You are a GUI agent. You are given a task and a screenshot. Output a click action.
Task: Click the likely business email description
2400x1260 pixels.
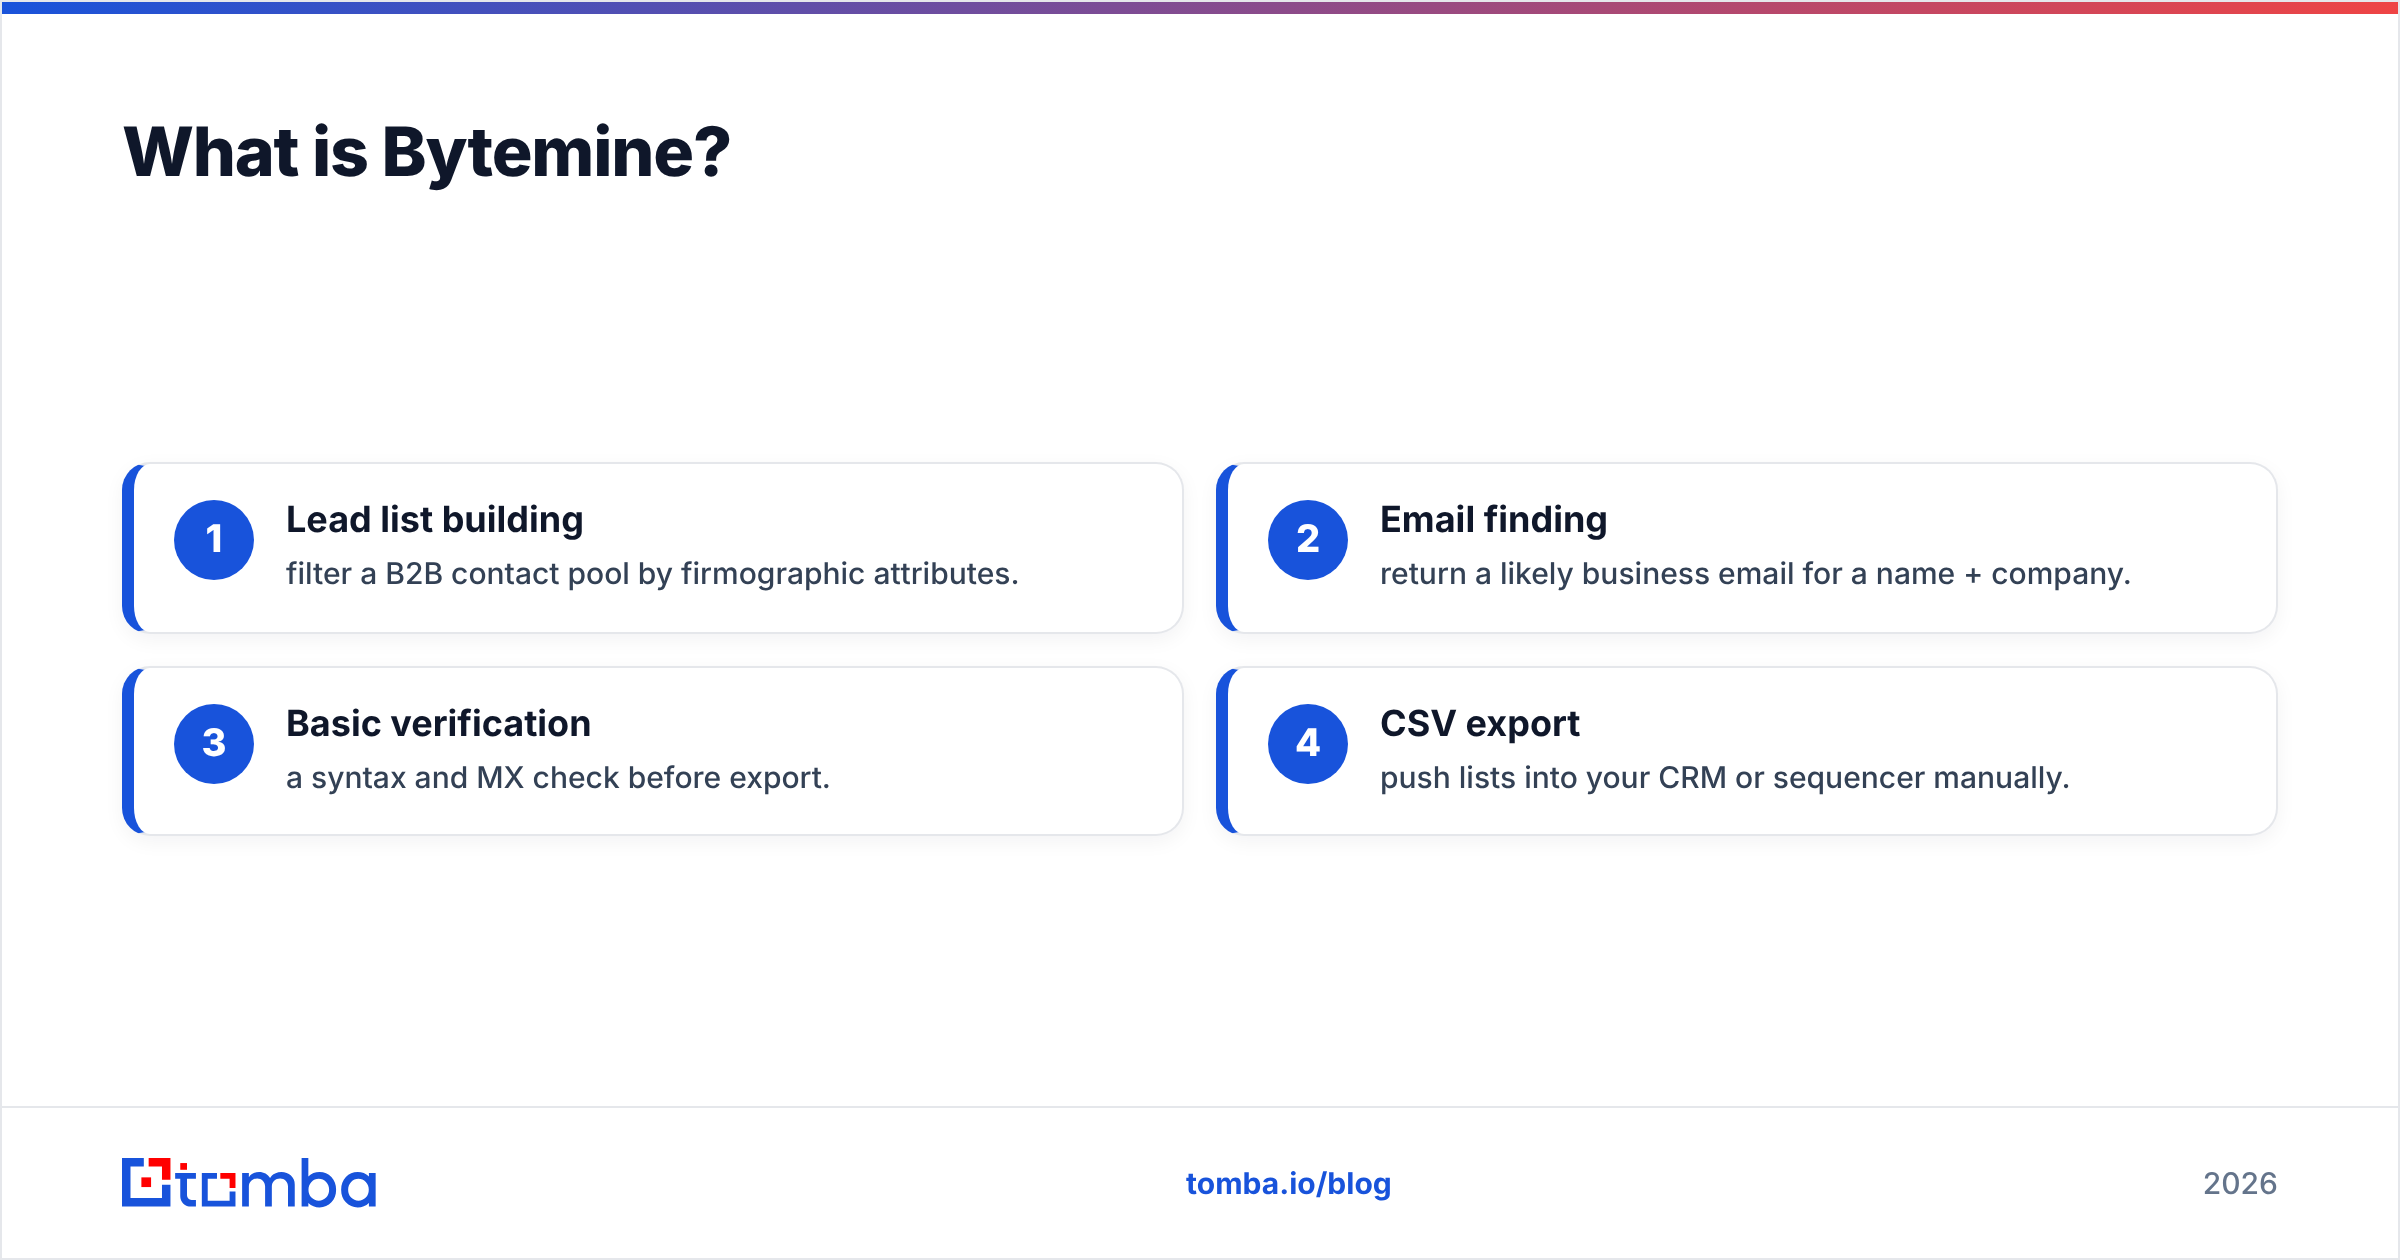(1755, 574)
